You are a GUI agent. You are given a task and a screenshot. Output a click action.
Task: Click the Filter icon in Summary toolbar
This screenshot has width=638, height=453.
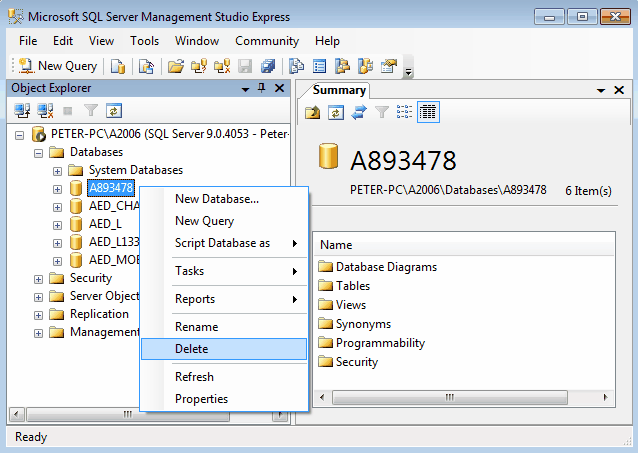pyautogui.click(x=382, y=112)
